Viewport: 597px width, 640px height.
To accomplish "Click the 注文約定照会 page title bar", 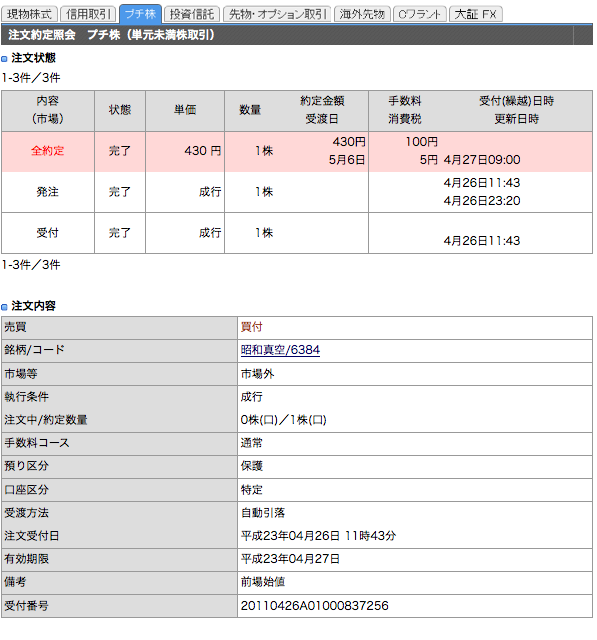I will tap(297, 35).
